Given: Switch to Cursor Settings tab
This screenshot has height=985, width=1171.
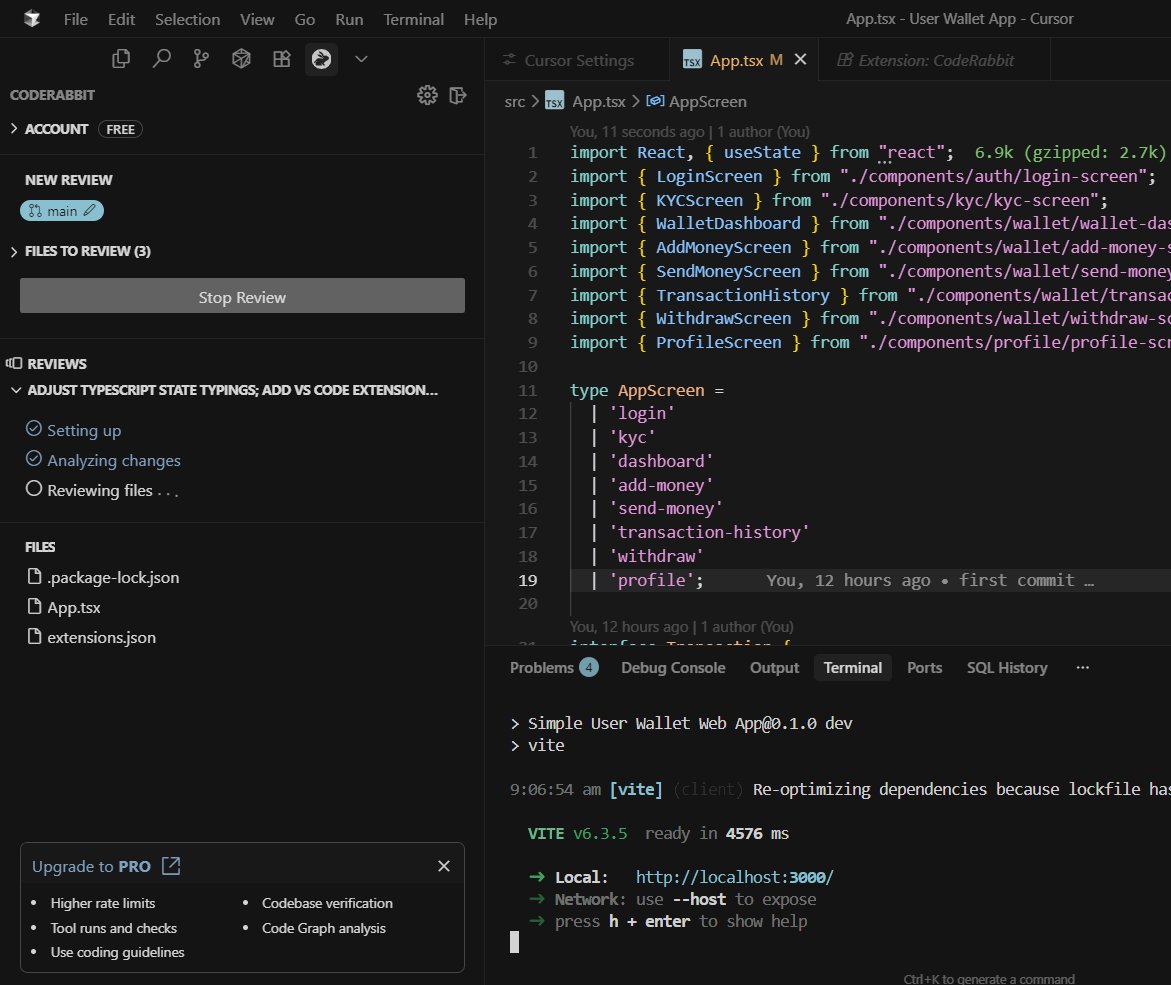Looking at the screenshot, I should point(577,60).
